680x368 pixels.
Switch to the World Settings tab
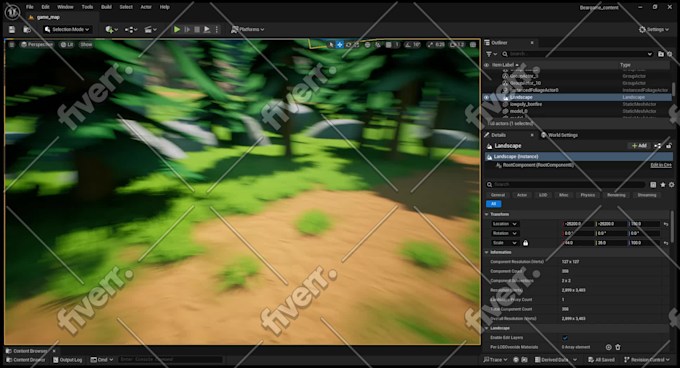click(559, 135)
